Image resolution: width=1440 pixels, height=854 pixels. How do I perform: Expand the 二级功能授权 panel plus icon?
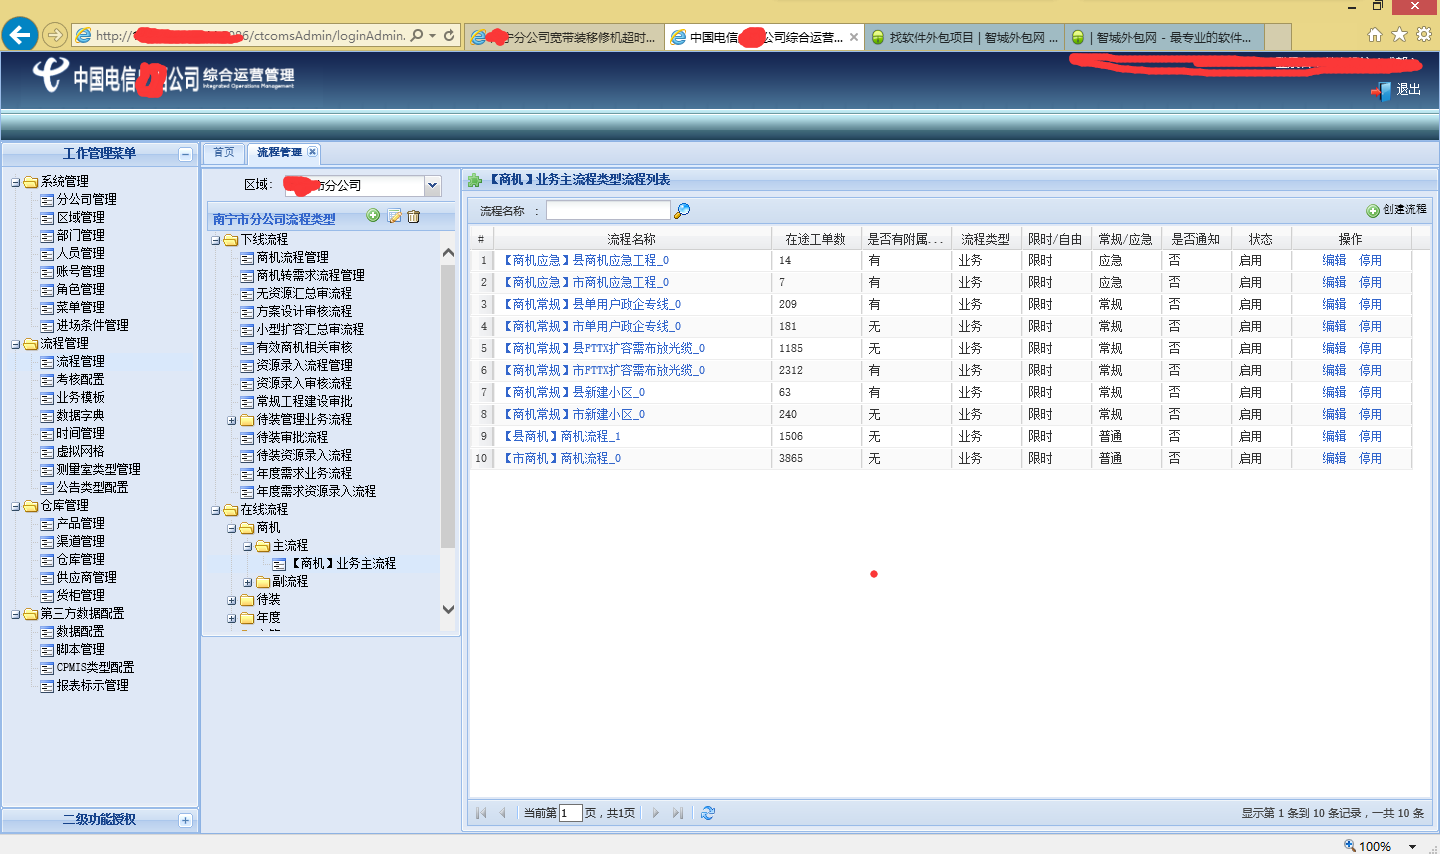pos(185,820)
